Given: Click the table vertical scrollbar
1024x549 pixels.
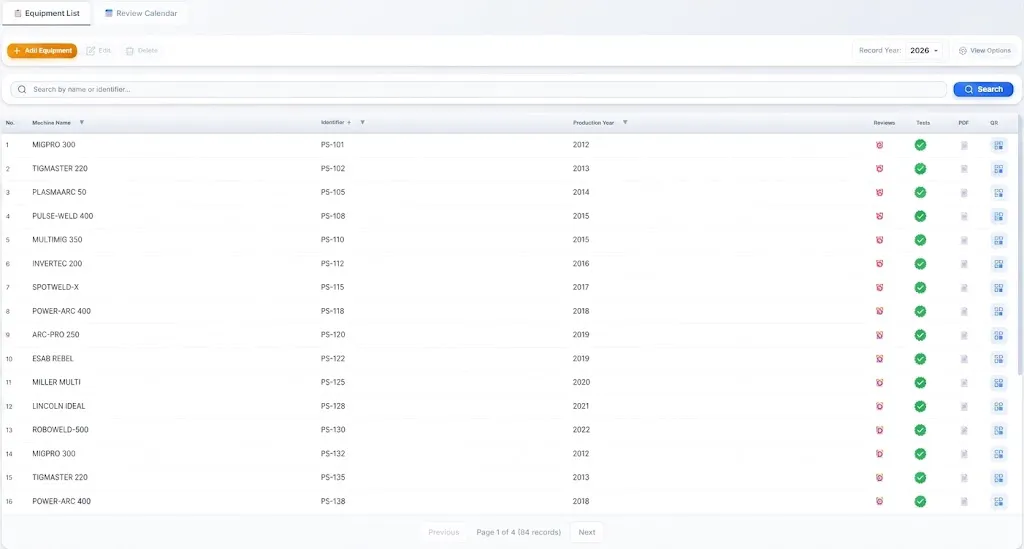Looking at the screenshot, I should coord(1020,245).
